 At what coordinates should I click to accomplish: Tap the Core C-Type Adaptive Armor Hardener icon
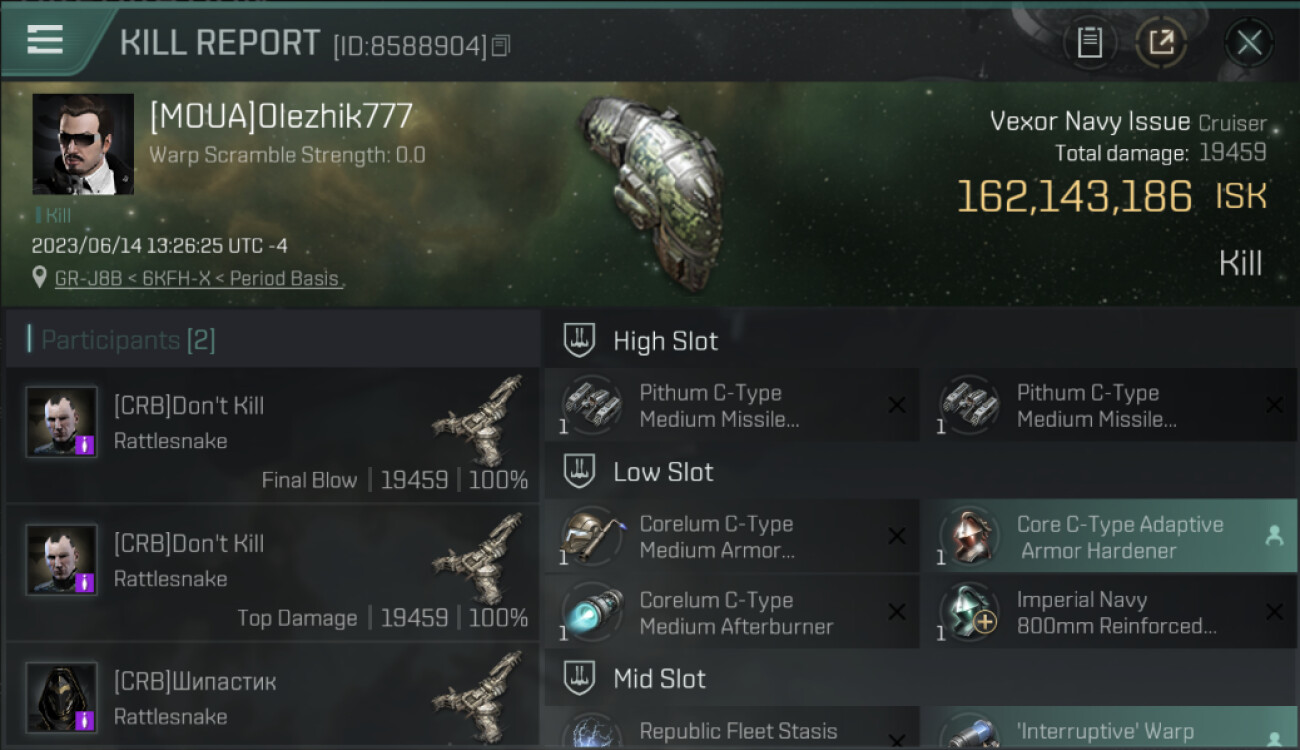tap(969, 536)
